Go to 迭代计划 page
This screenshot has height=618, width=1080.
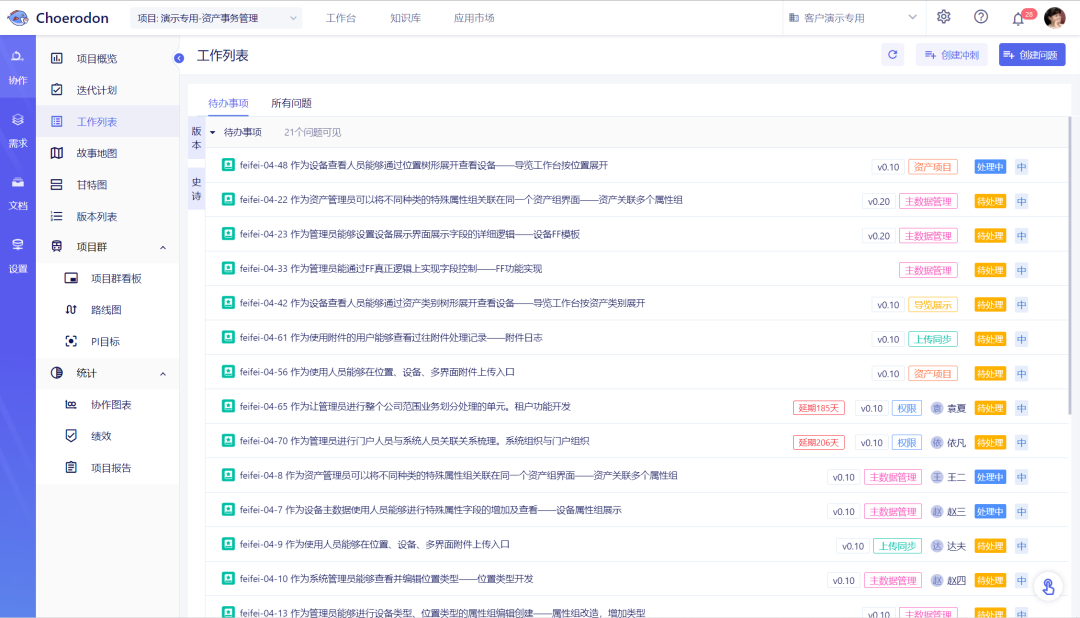(107, 90)
